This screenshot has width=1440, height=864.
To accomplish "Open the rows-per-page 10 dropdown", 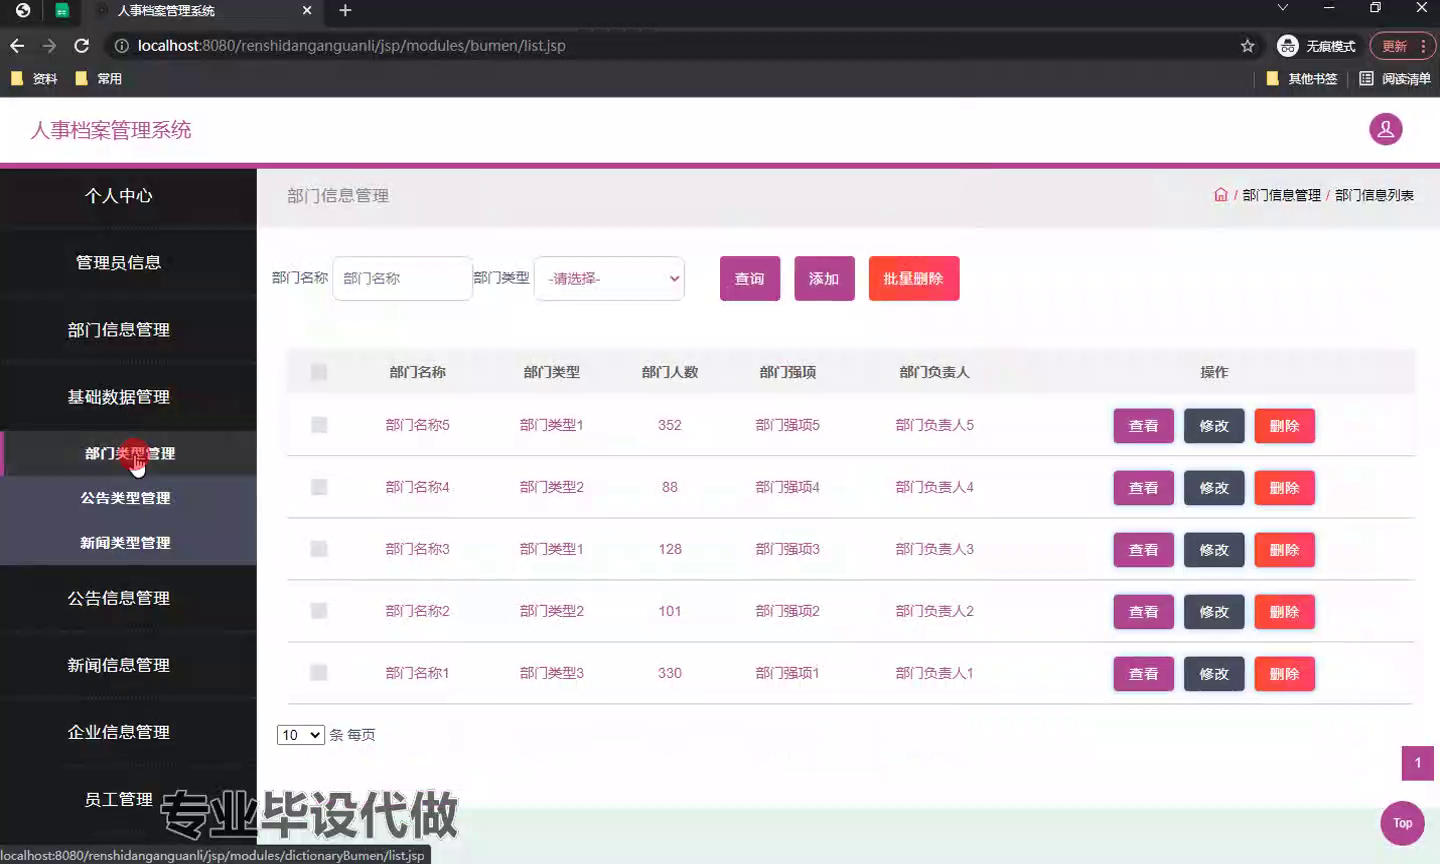I will click(301, 735).
